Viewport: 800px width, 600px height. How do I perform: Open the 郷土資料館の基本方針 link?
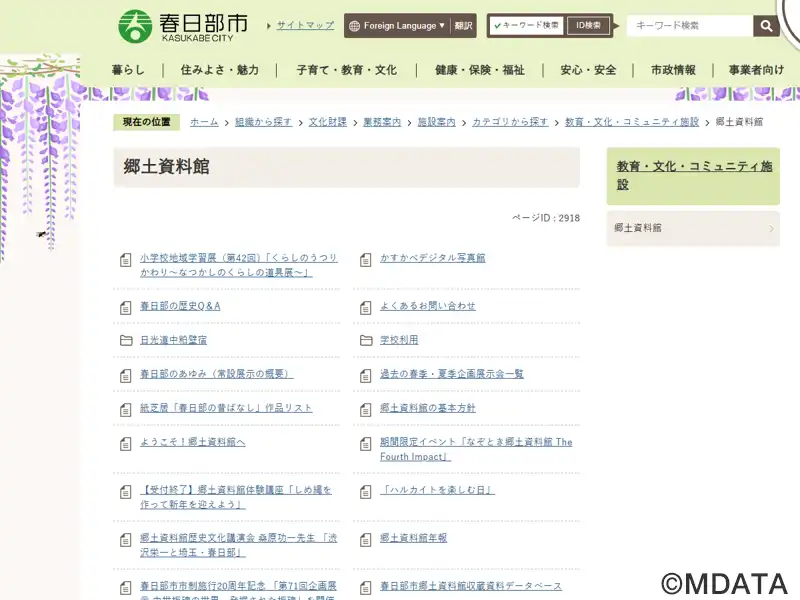tap(428, 408)
